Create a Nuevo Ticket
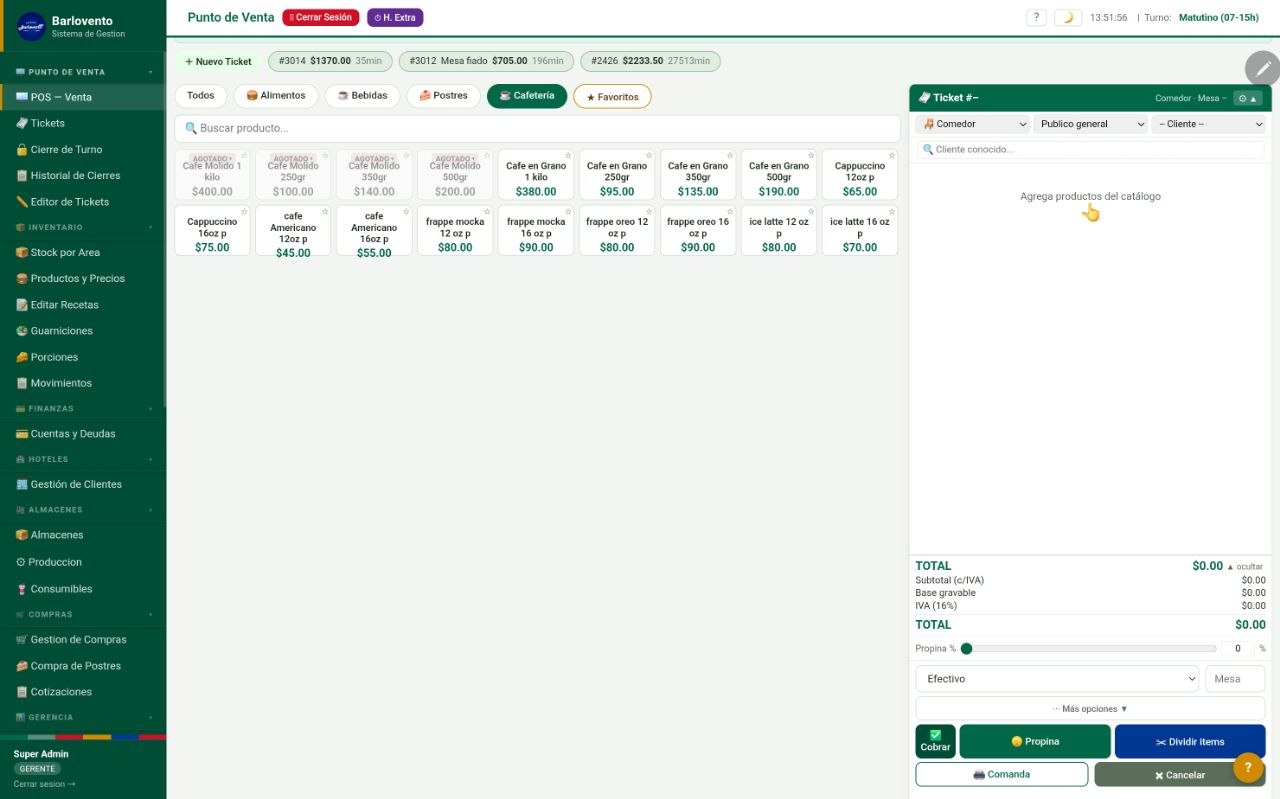The width and height of the screenshot is (1280, 799). (218, 61)
